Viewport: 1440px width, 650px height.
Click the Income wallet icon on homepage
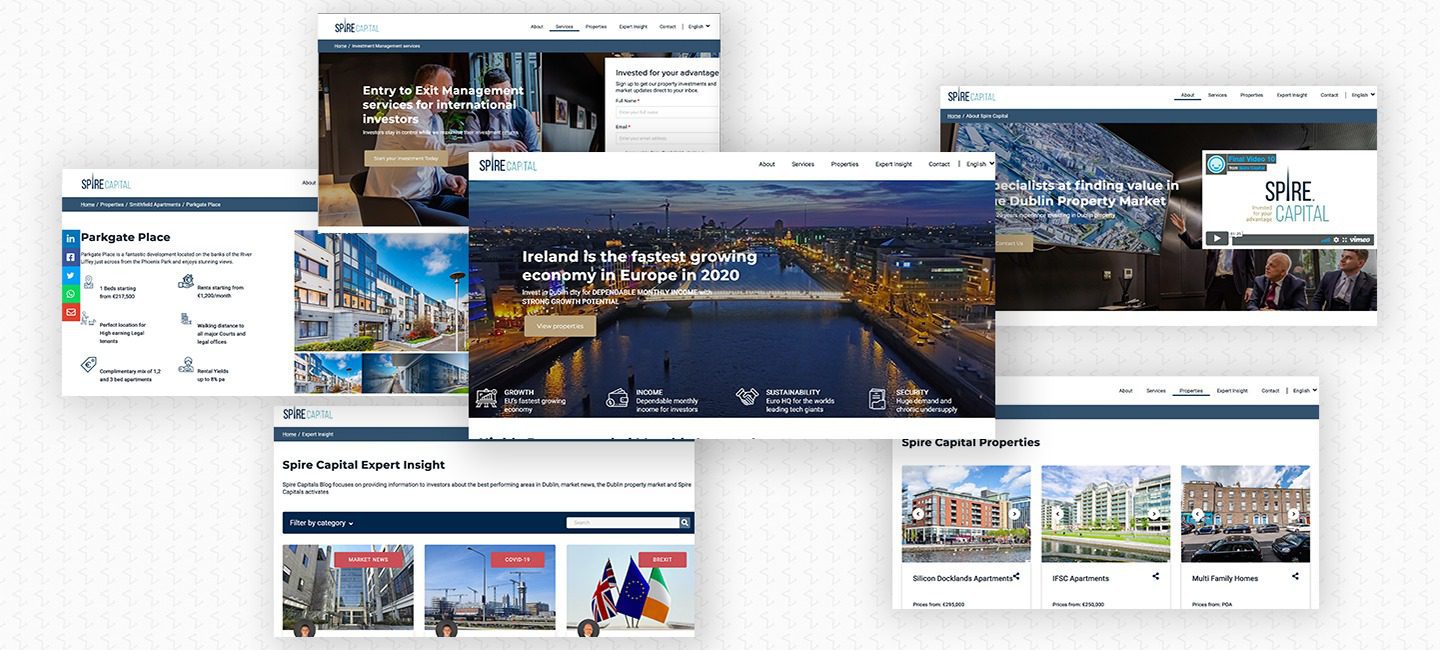(x=617, y=398)
